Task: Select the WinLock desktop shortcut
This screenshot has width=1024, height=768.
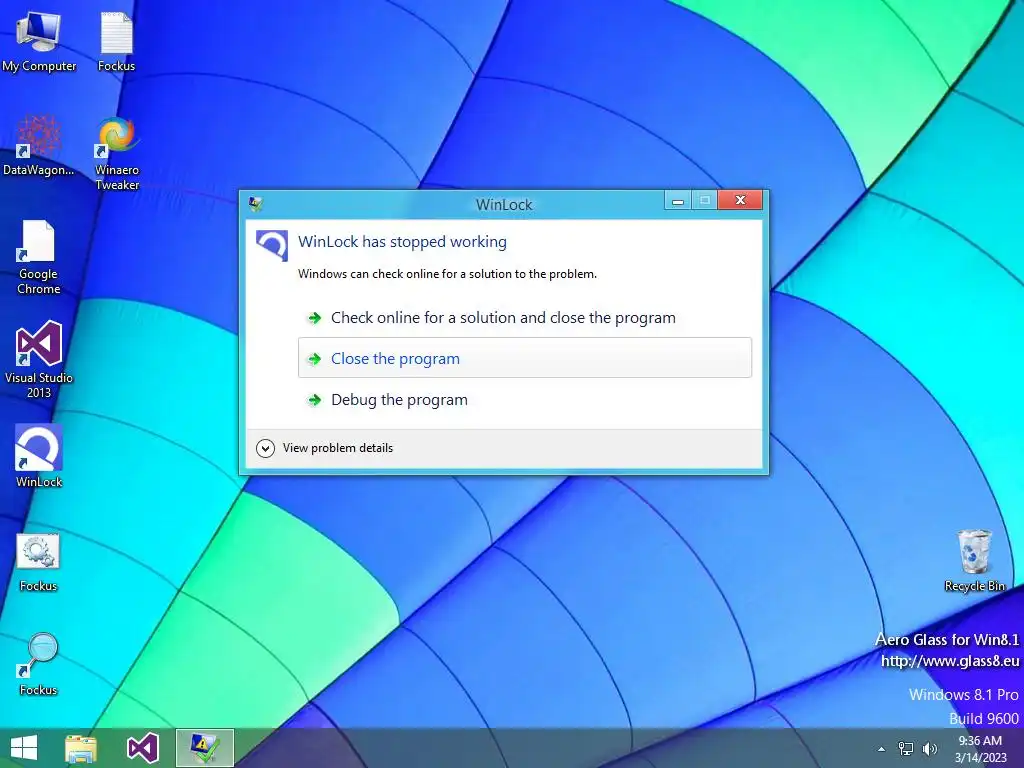Action: pos(39,456)
